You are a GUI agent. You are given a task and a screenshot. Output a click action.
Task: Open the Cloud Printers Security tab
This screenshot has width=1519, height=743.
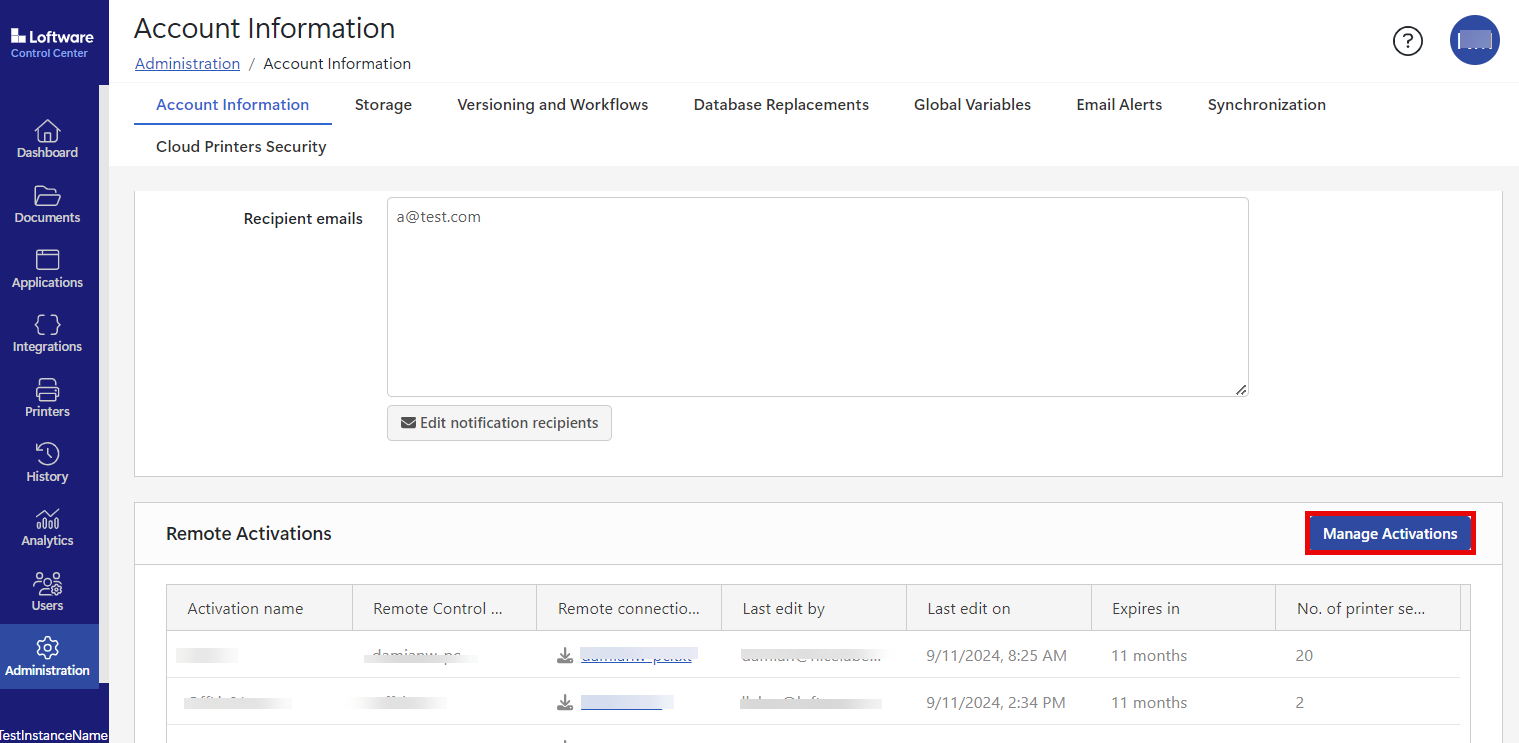tap(241, 147)
